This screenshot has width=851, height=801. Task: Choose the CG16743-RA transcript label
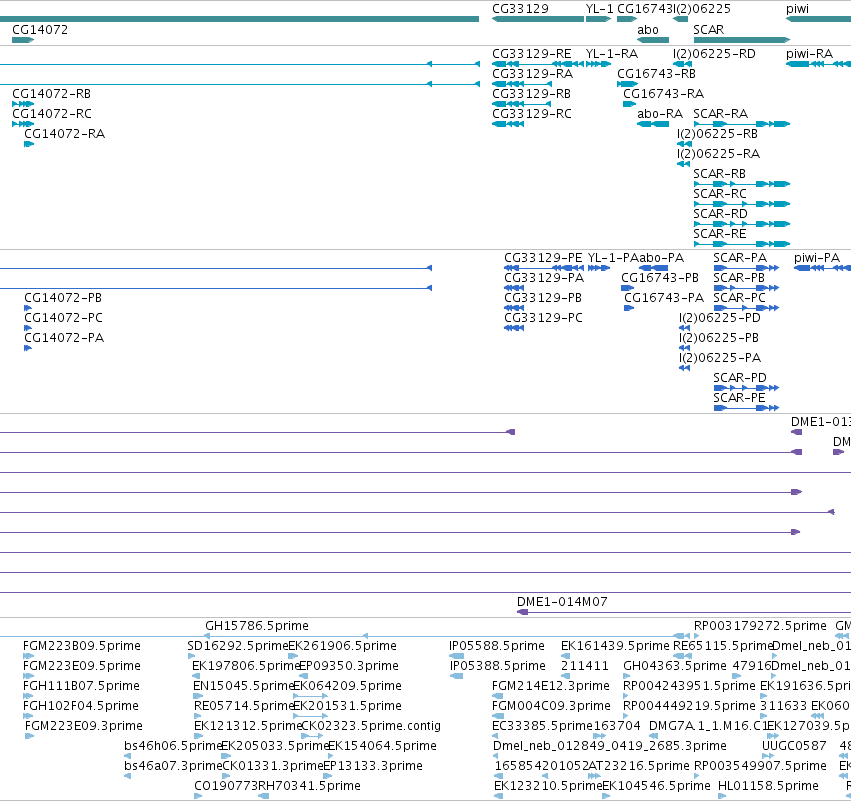(x=663, y=94)
